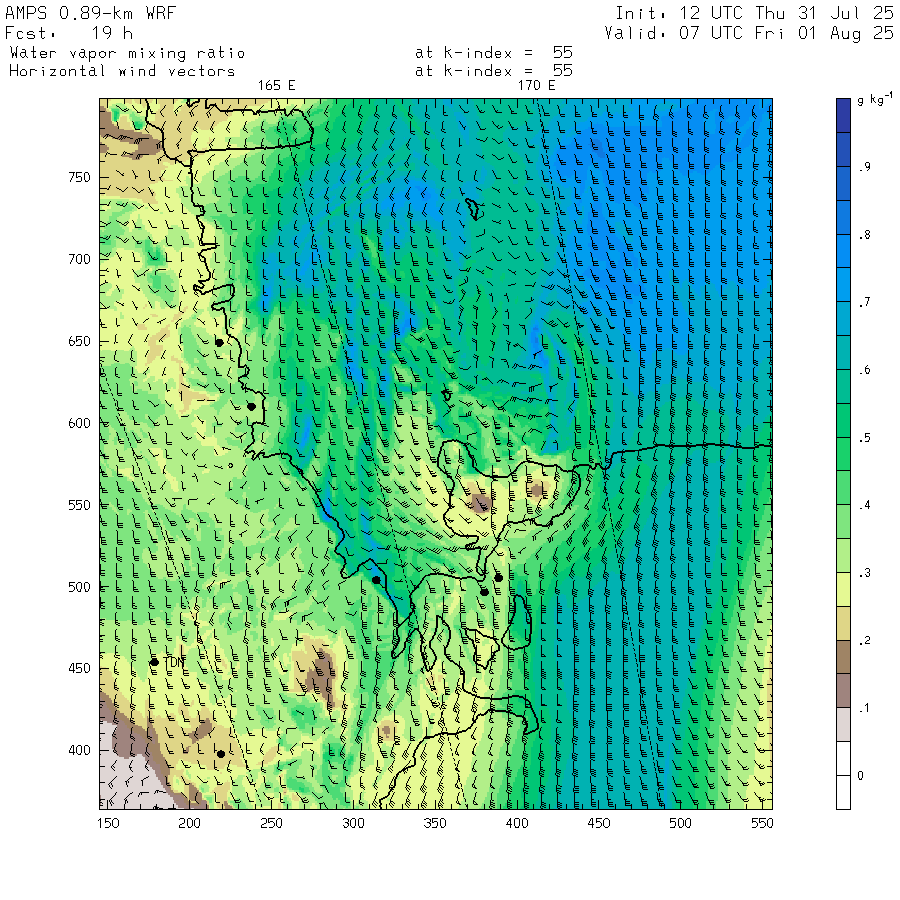
Task: Click the x-axis 200 tick label
Action: pyautogui.click(x=189, y=823)
